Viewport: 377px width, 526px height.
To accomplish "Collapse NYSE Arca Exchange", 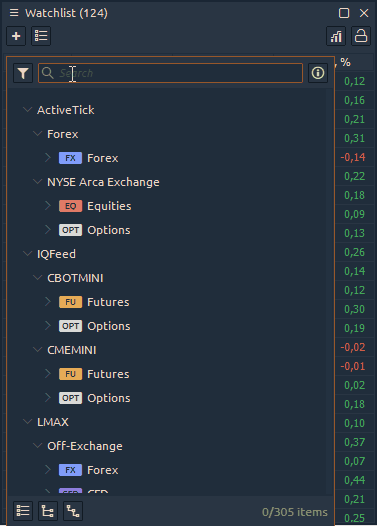I will (37, 182).
